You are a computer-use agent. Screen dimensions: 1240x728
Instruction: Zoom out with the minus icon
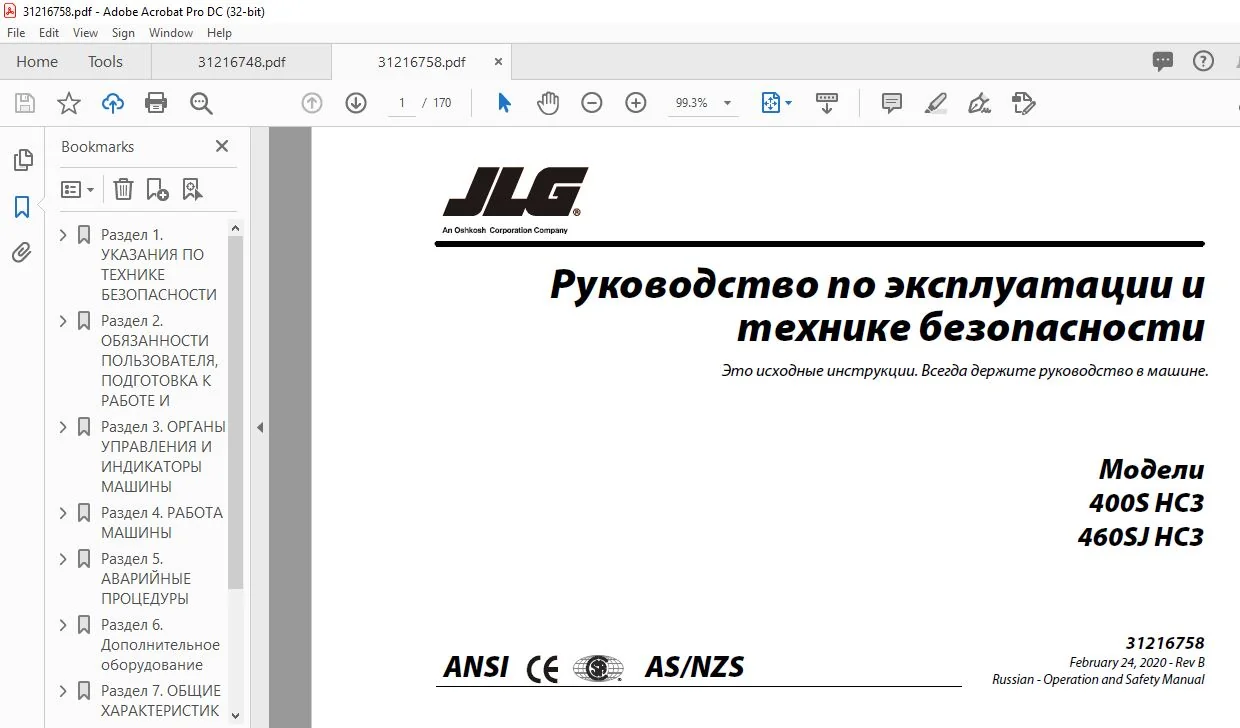[592, 103]
